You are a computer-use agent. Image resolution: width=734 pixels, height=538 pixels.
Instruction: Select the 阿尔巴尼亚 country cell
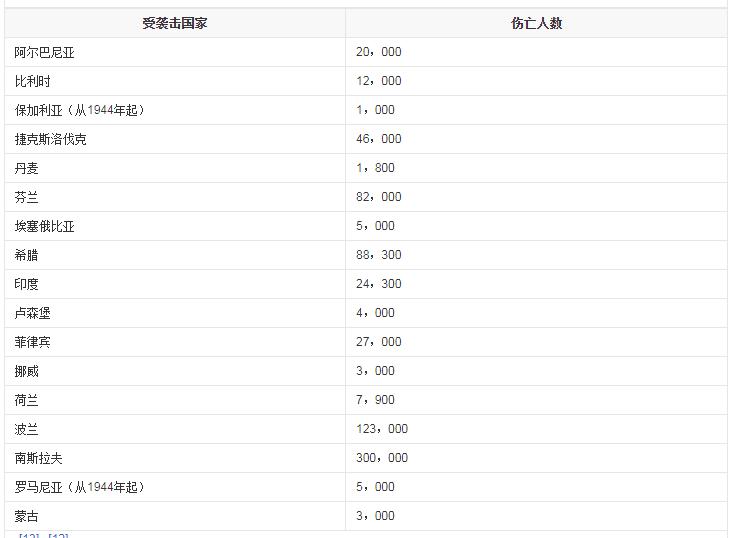tap(175, 52)
